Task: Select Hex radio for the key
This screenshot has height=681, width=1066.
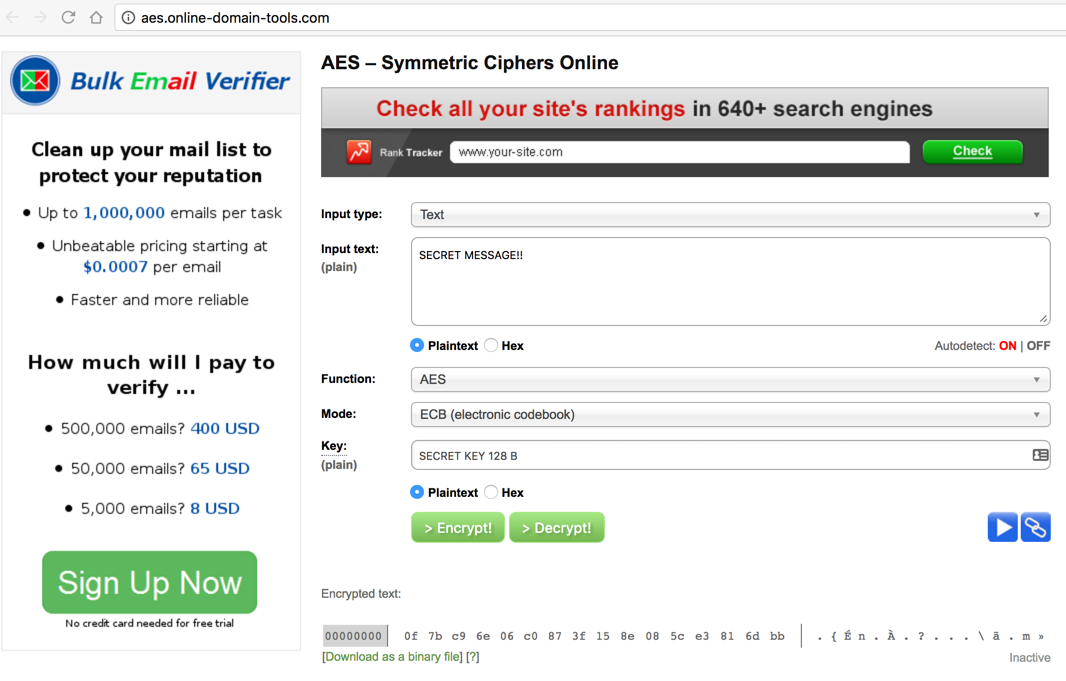Action: [491, 492]
